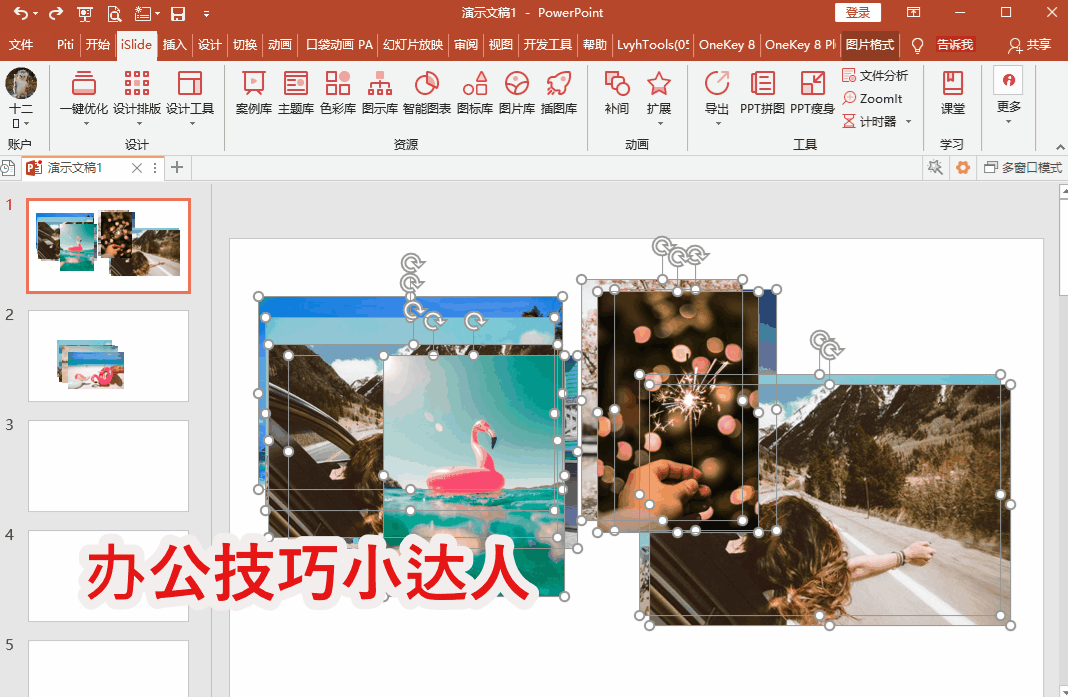Click the 共享 share button
This screenshot has width=1068, height=697.
(1030, 45)
